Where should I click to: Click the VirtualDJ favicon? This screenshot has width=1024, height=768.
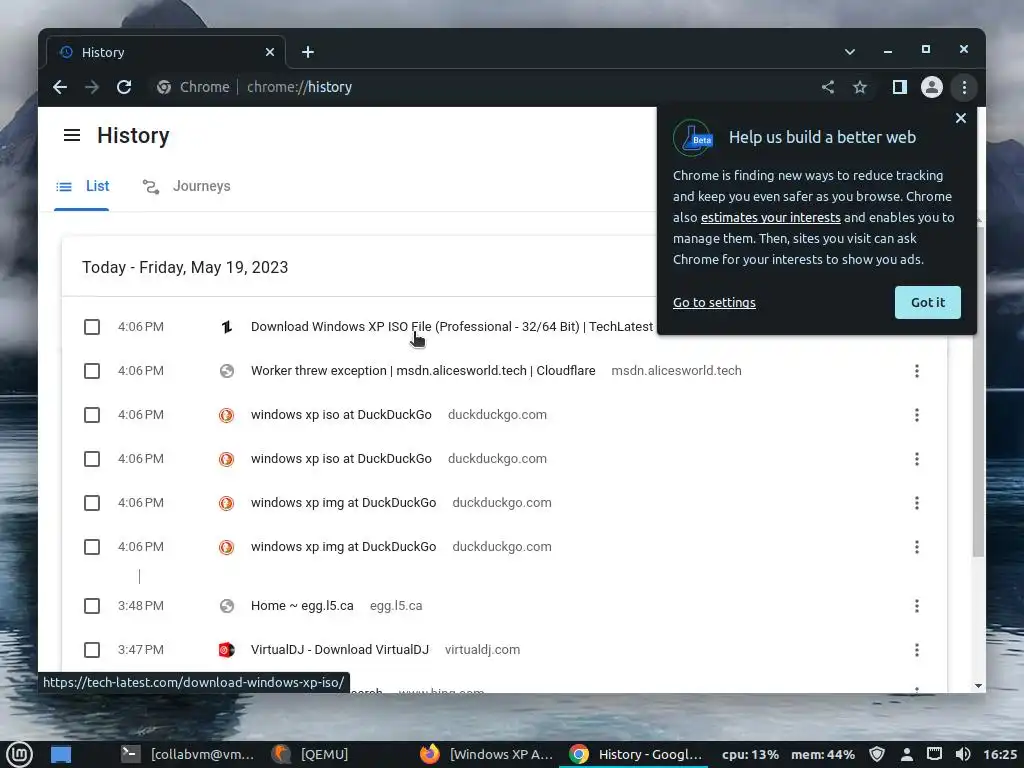pos(227,650)
